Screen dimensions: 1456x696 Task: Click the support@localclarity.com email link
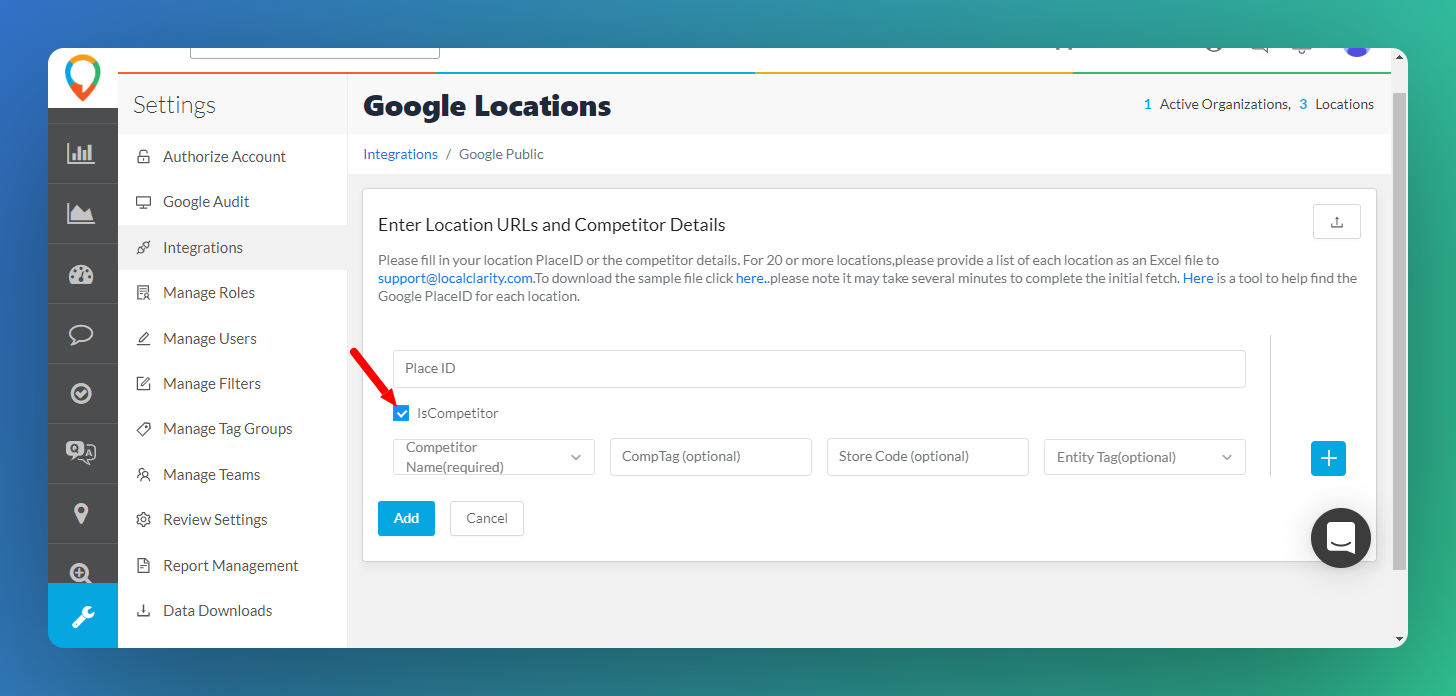click(455, 278)
